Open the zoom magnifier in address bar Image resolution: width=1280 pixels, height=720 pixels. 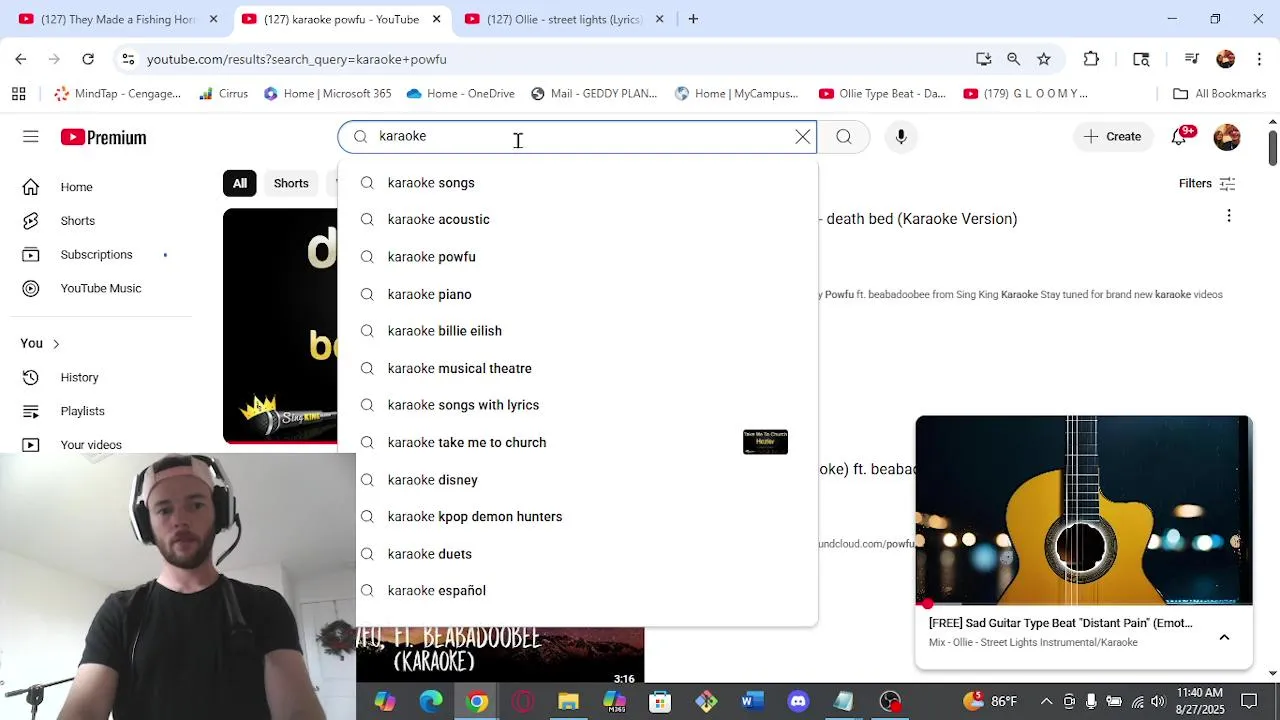click(x=1014, y=59)
